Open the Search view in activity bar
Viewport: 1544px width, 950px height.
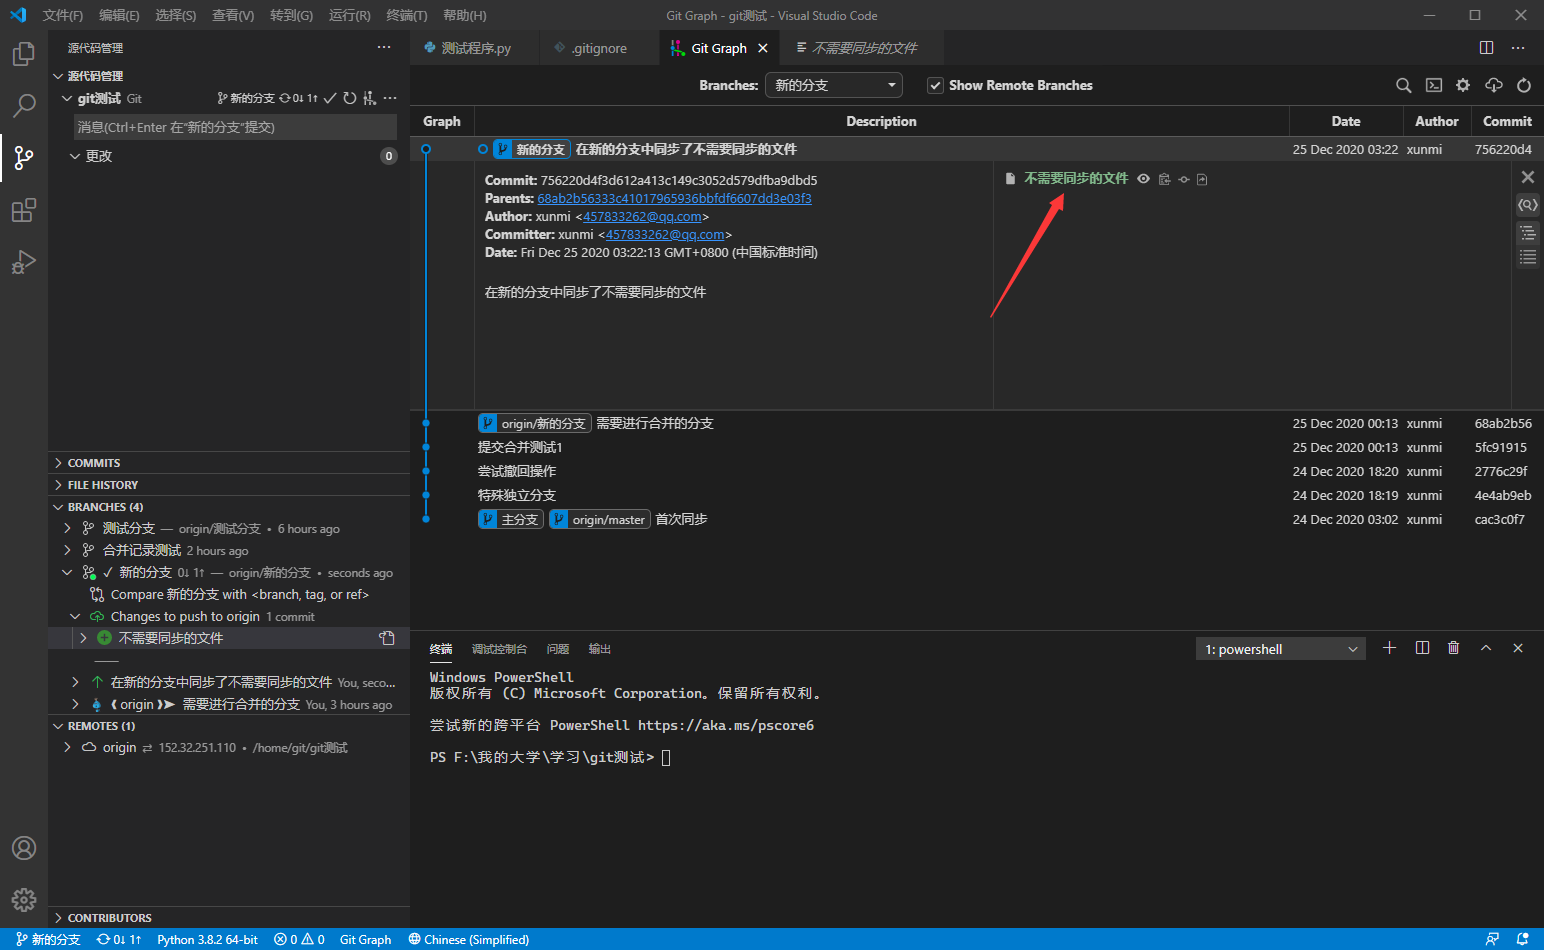click(24, 105)
